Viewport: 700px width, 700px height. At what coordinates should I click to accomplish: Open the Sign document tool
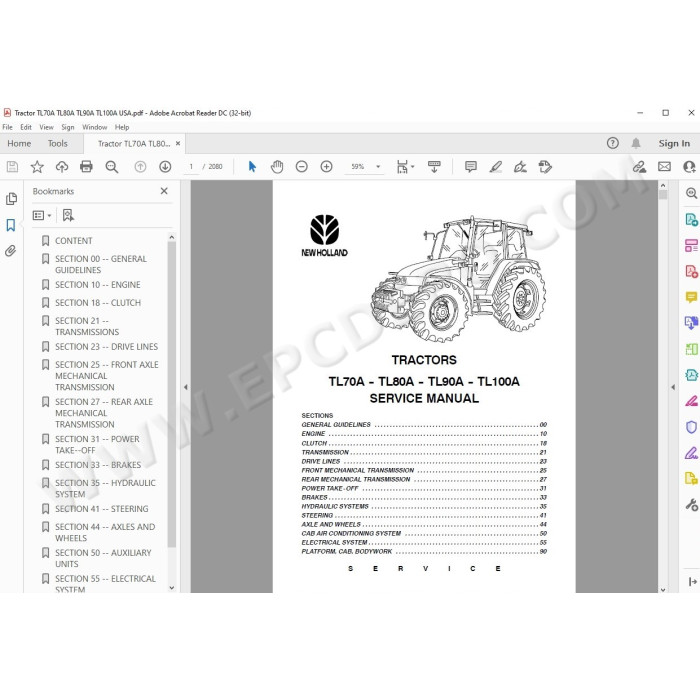pyautogui.click(x=520, y=167)
